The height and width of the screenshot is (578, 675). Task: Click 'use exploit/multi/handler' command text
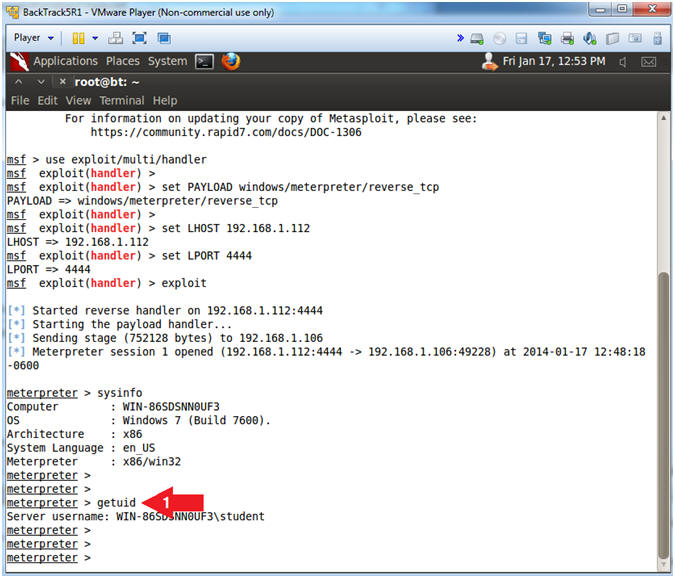(126, 160)
